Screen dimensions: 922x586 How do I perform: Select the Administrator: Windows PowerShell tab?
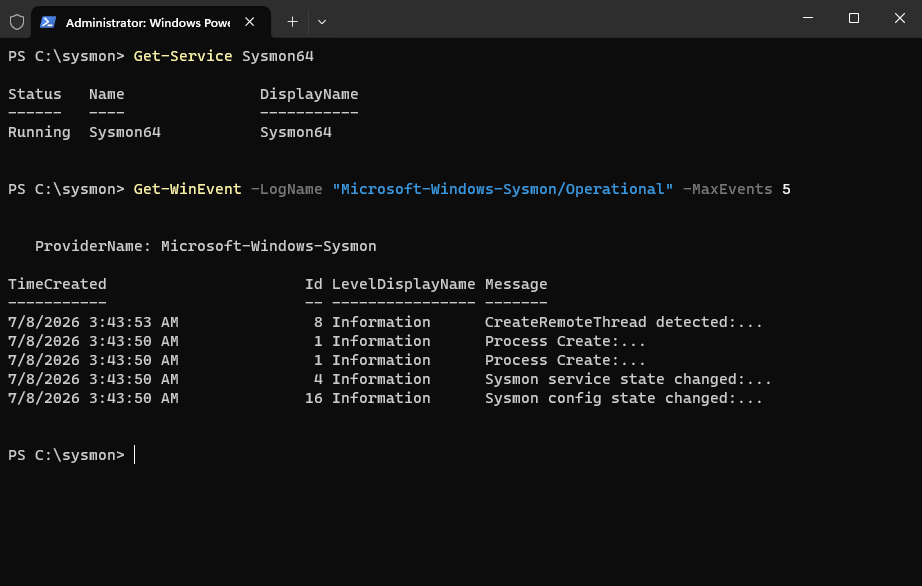(x=151, y=22)
